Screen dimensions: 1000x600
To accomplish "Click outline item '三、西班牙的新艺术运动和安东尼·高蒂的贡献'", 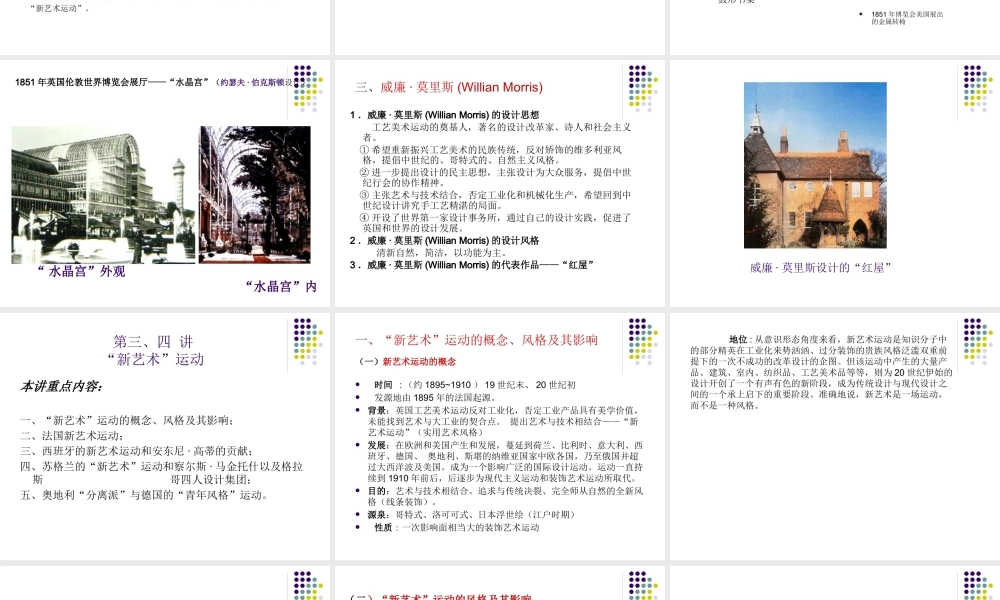I will coord(137,451).
